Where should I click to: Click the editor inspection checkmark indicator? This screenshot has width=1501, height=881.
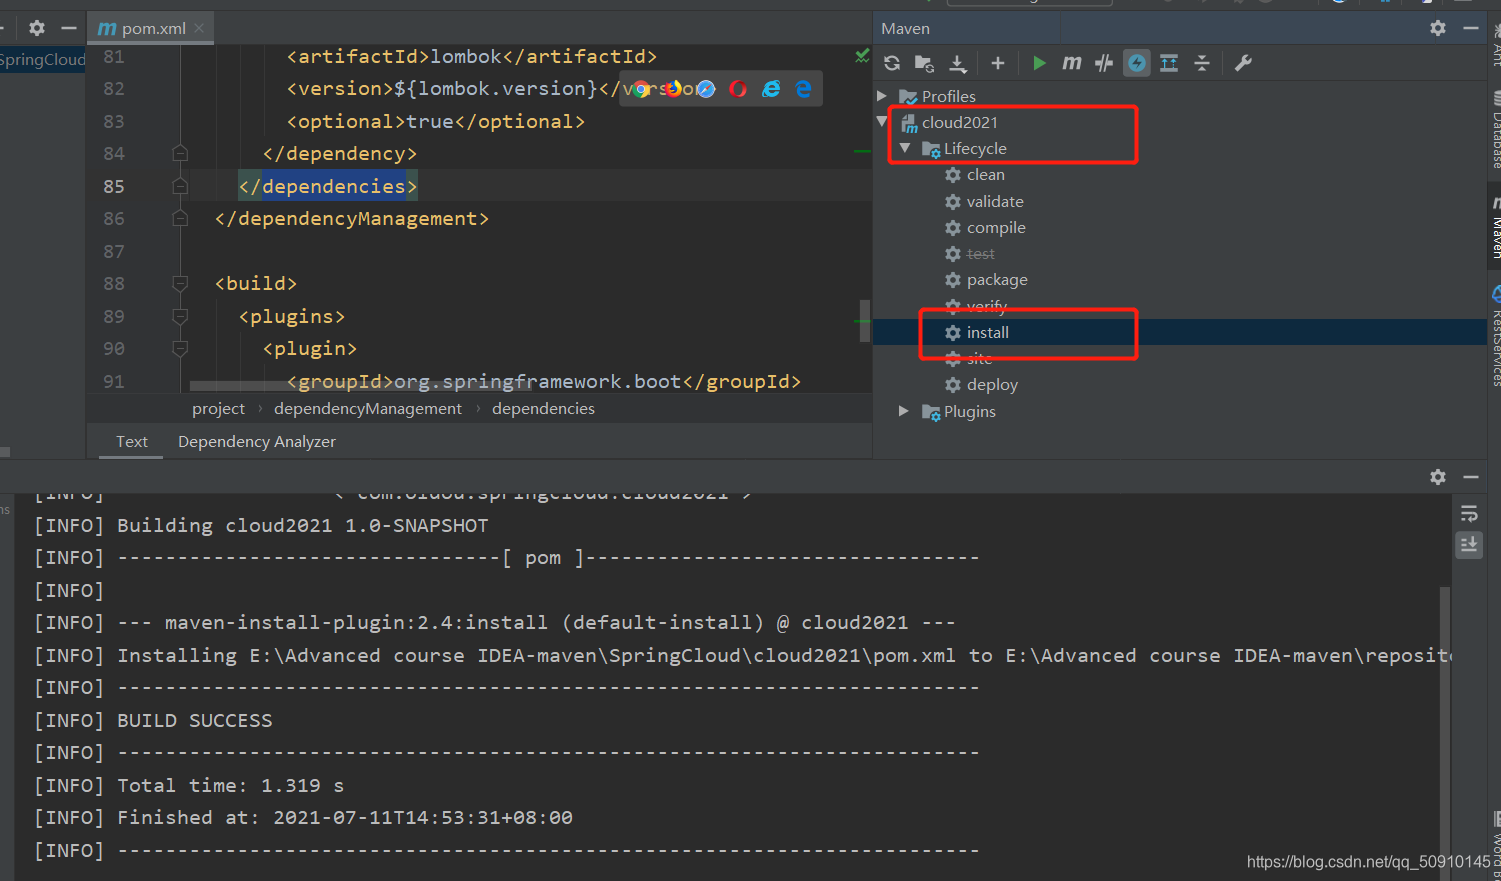tap(862, 56)
